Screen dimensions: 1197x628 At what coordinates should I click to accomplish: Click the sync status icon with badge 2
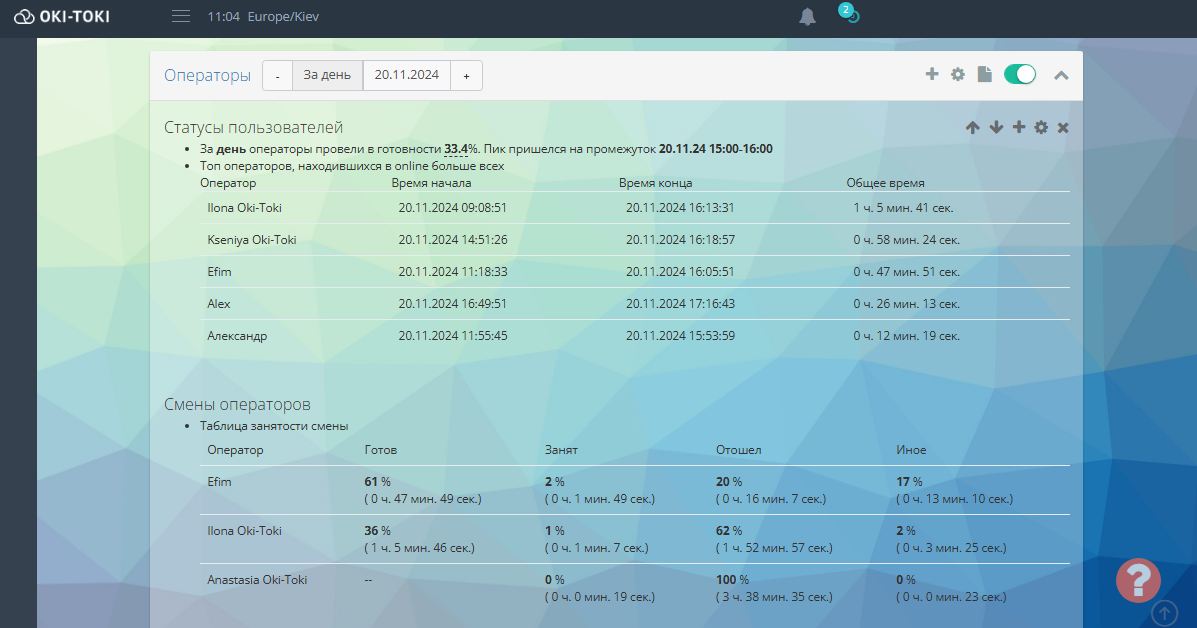(849, 14)
